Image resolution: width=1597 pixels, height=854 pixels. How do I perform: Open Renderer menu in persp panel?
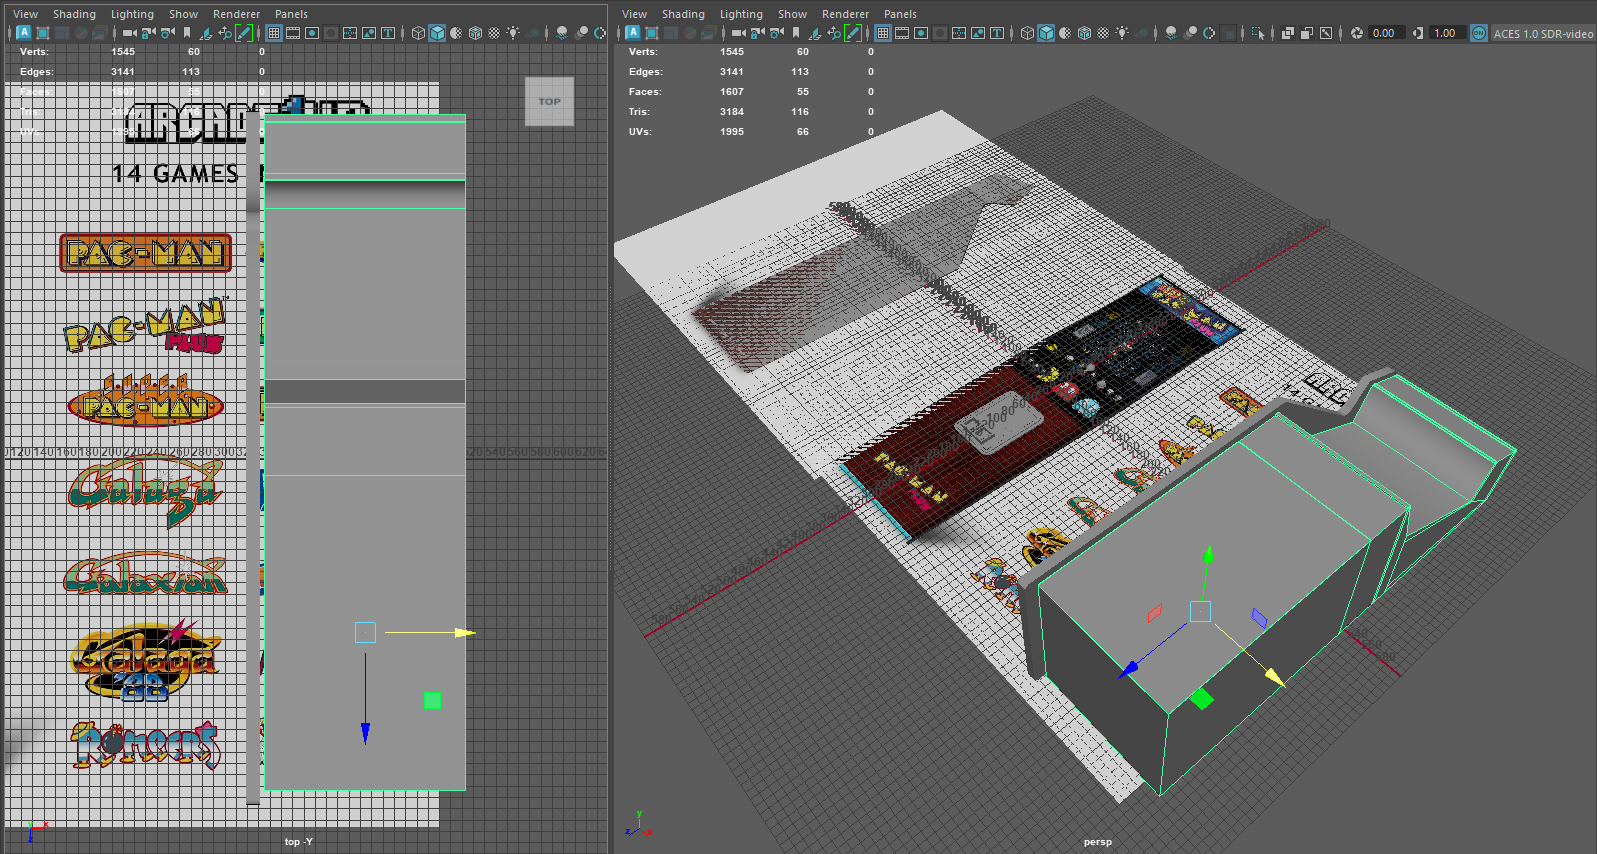845,14
